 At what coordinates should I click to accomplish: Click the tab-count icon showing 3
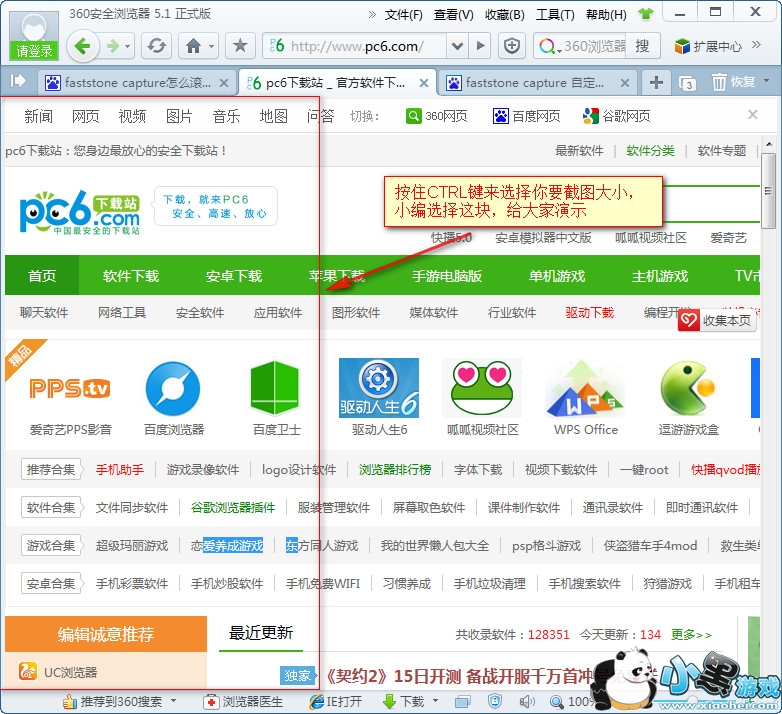click(x=687, y=83)
